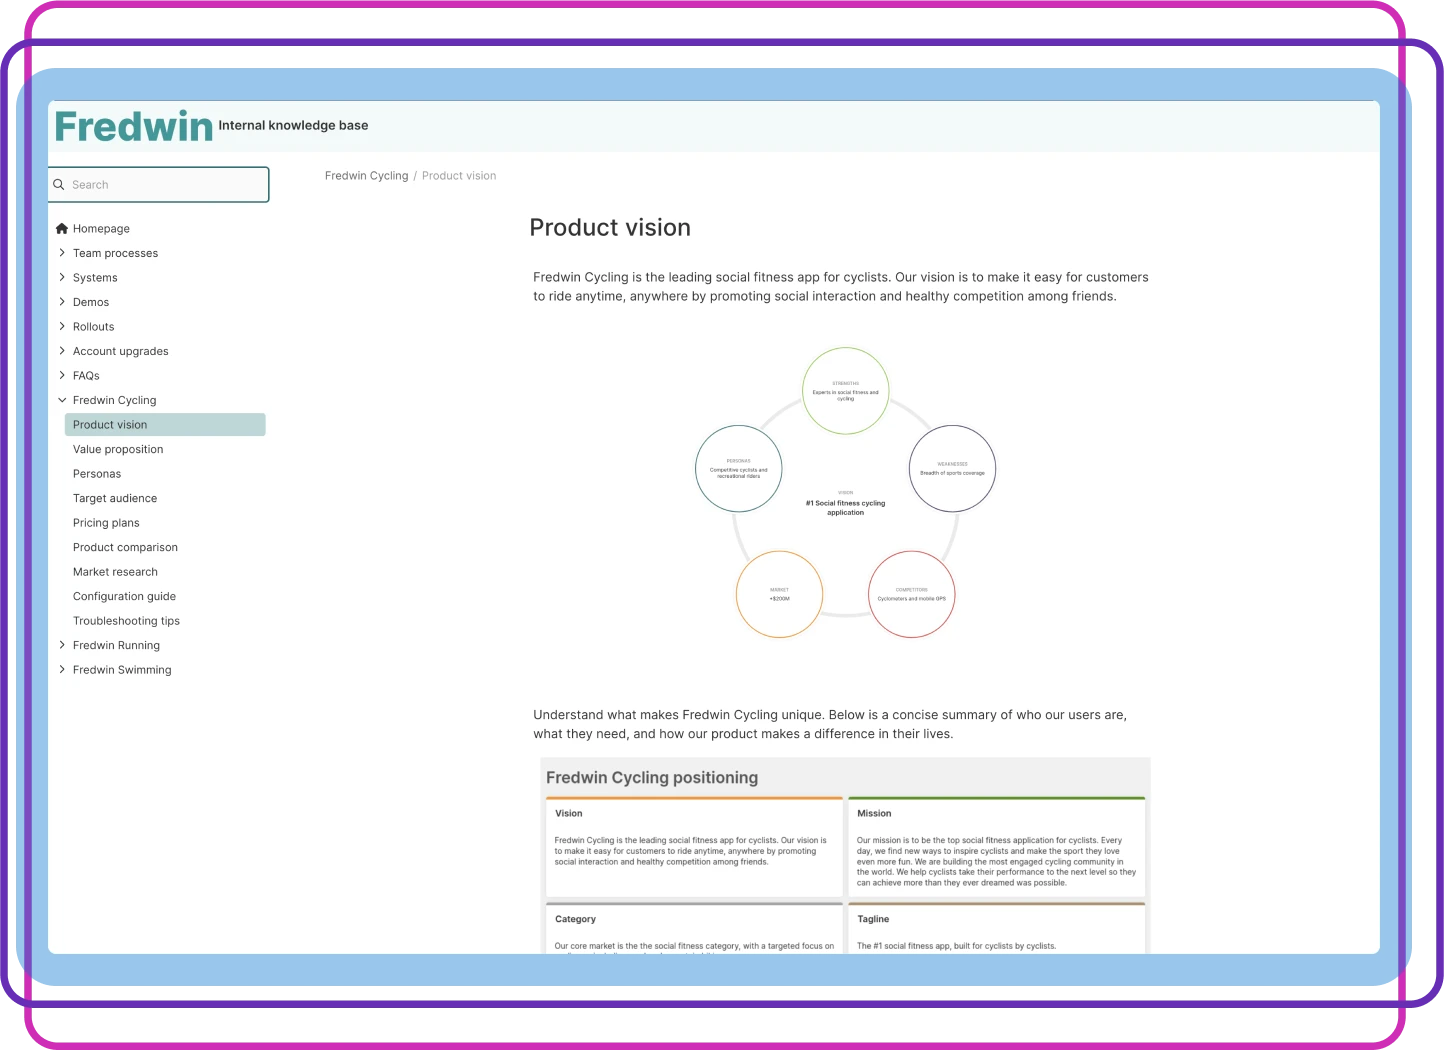Click the Weaknesses circle in diagram
The image size is (1444, 1050).
(x=952, y=469)
